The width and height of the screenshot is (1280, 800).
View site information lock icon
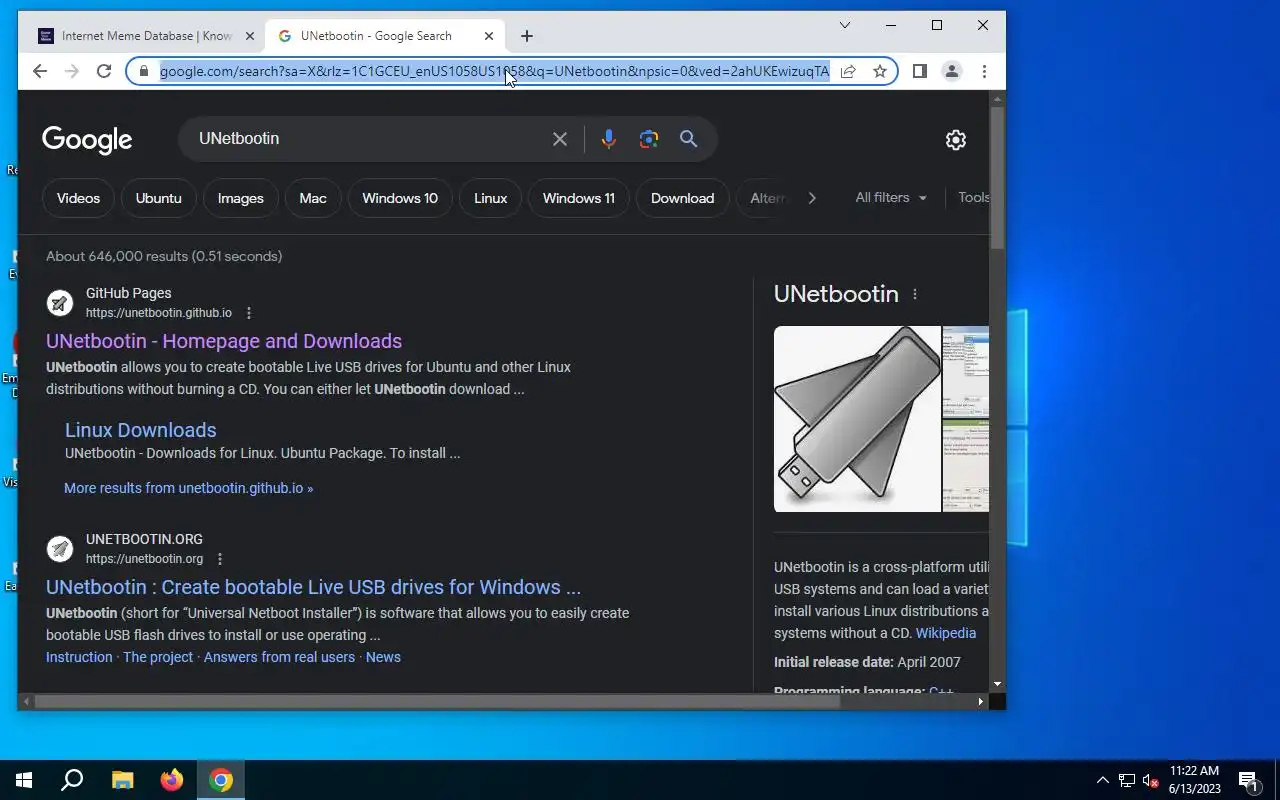144,71
